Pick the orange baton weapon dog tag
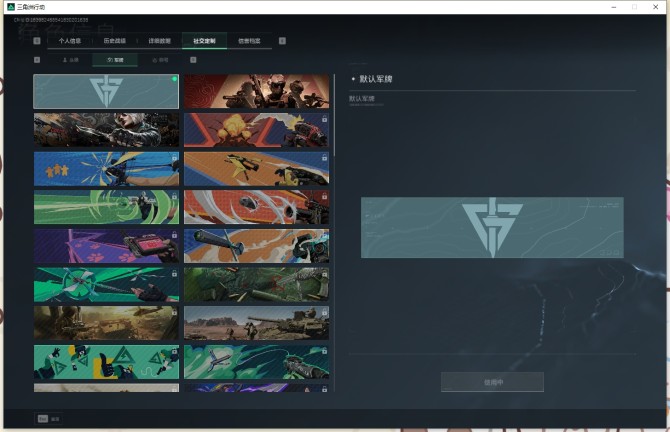Viewport: 670px width, 432px height. point(257,246)
